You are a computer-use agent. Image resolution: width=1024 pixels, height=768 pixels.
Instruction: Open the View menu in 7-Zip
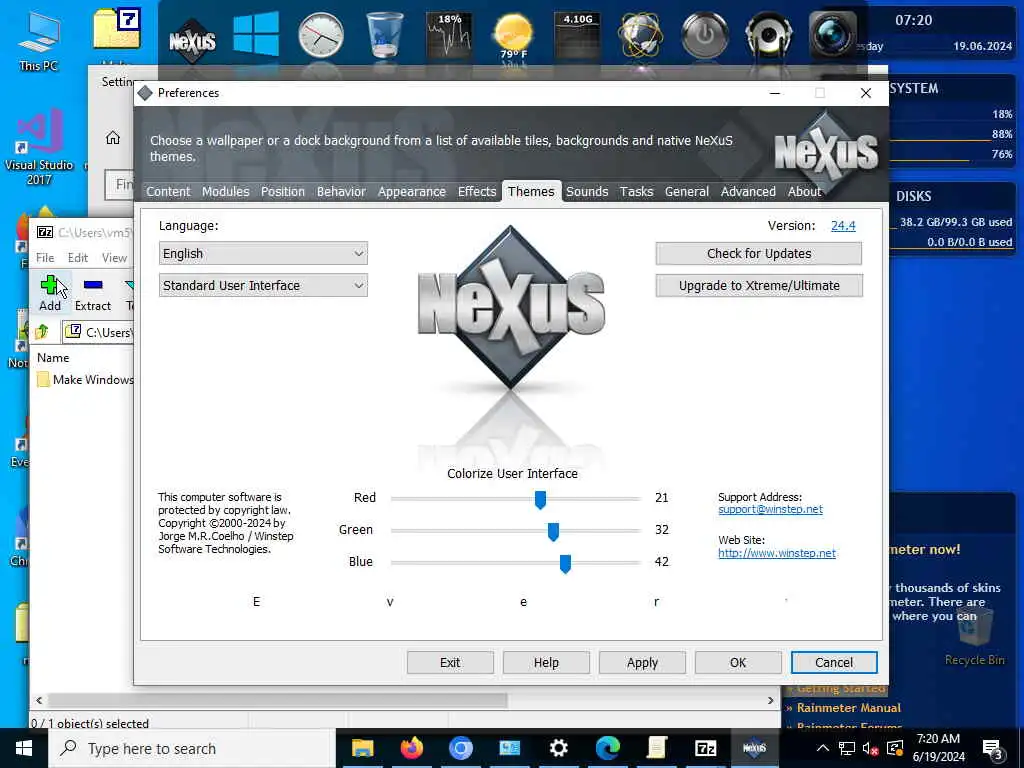(x=114, y=257)
